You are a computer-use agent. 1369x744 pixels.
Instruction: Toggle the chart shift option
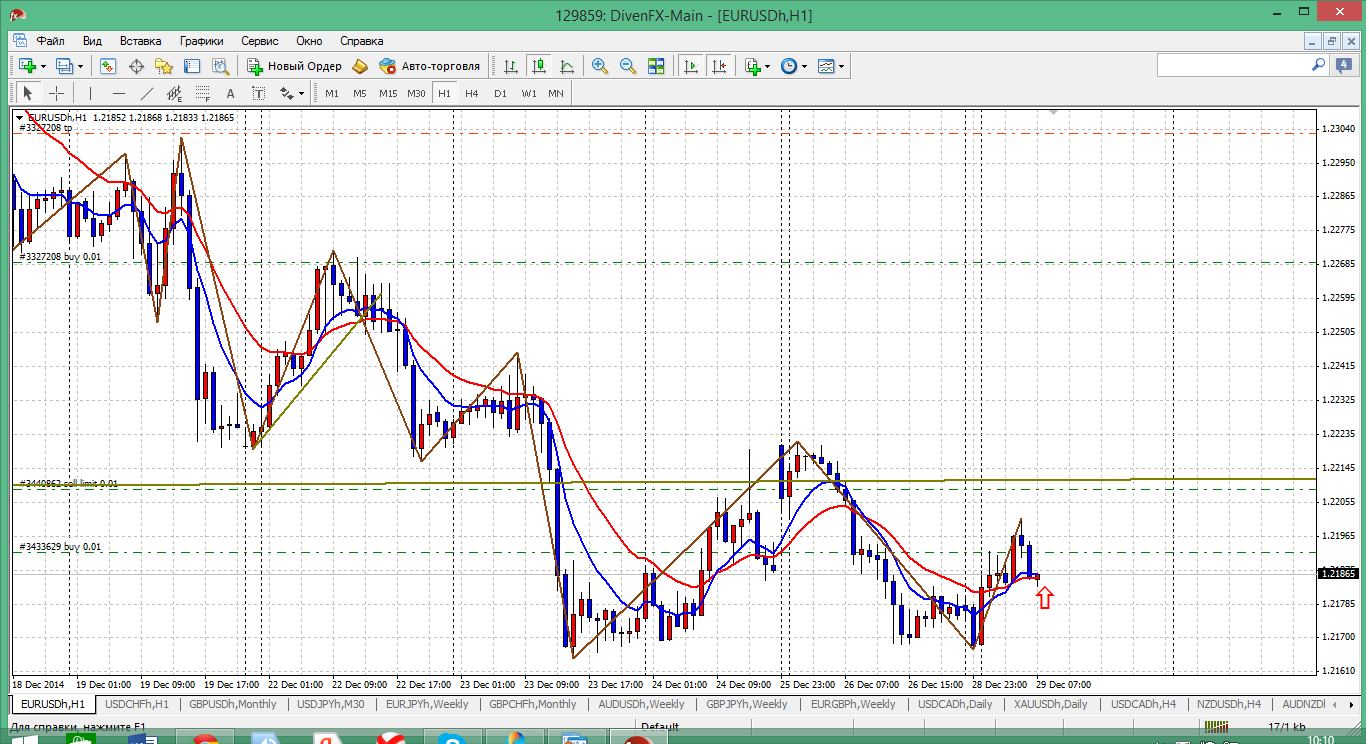[719, 66]
